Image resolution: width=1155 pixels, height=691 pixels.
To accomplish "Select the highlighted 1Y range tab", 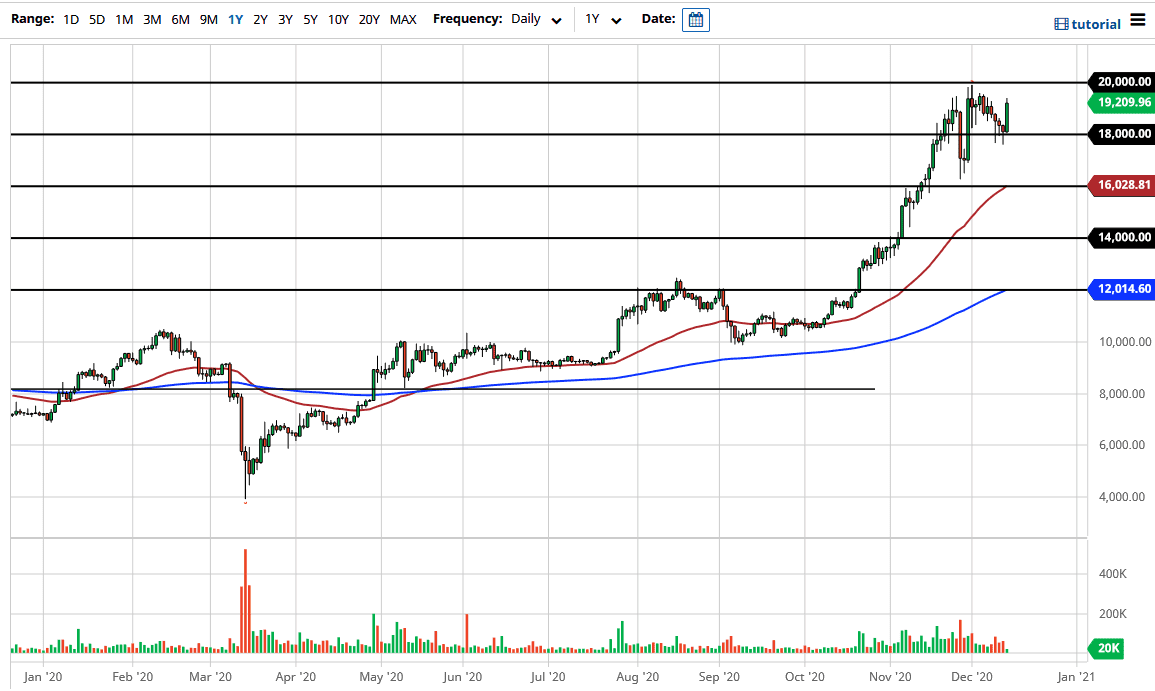I will tap(234, 19).
